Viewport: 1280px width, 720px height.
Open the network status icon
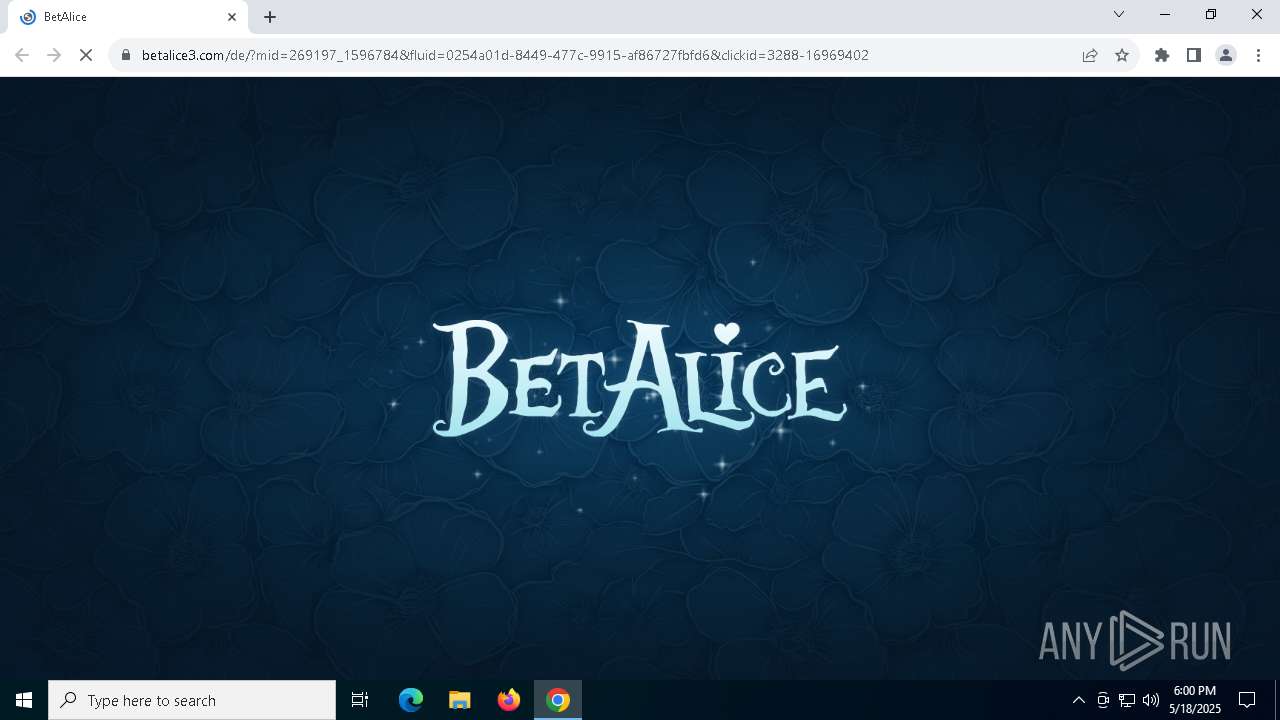(1127, 700)
